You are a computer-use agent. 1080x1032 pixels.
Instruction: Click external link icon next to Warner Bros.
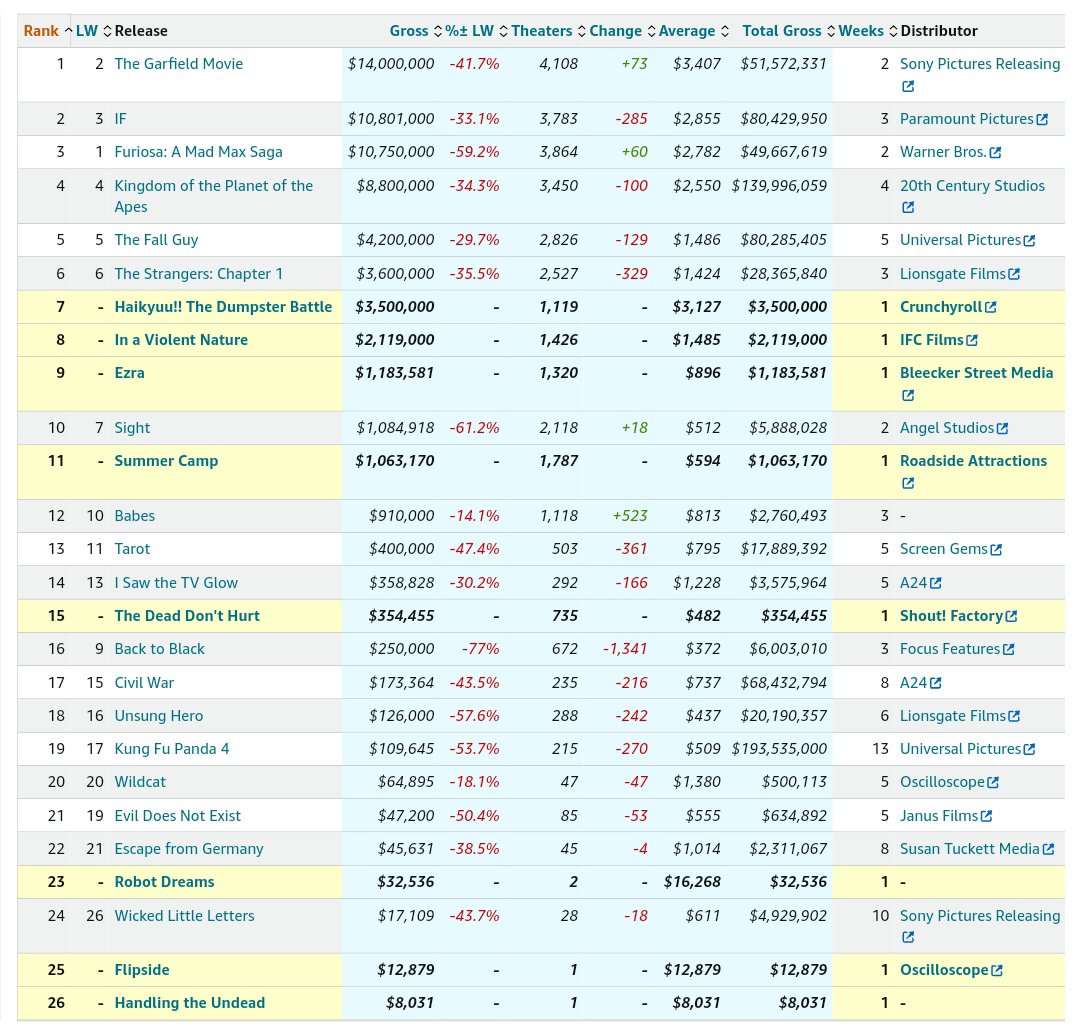[x=995, y=152]
